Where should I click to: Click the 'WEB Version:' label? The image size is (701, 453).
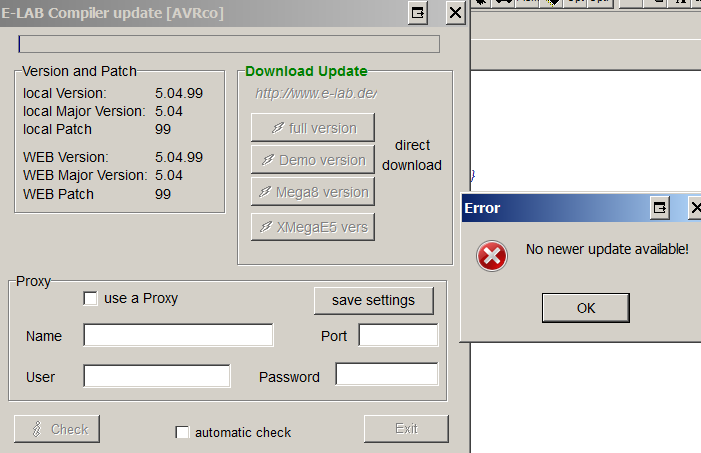[x=66, y=157]
